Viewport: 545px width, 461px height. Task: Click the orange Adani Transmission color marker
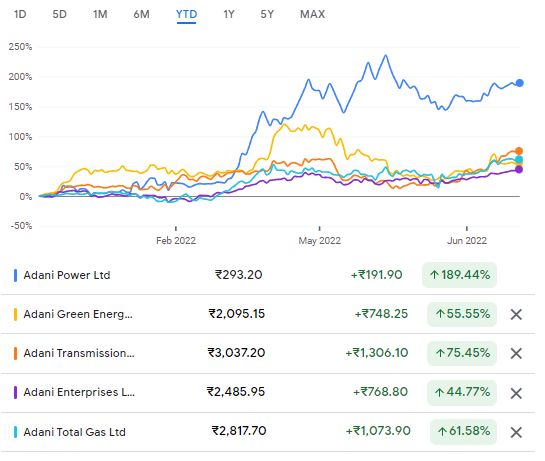click(15, 353)
